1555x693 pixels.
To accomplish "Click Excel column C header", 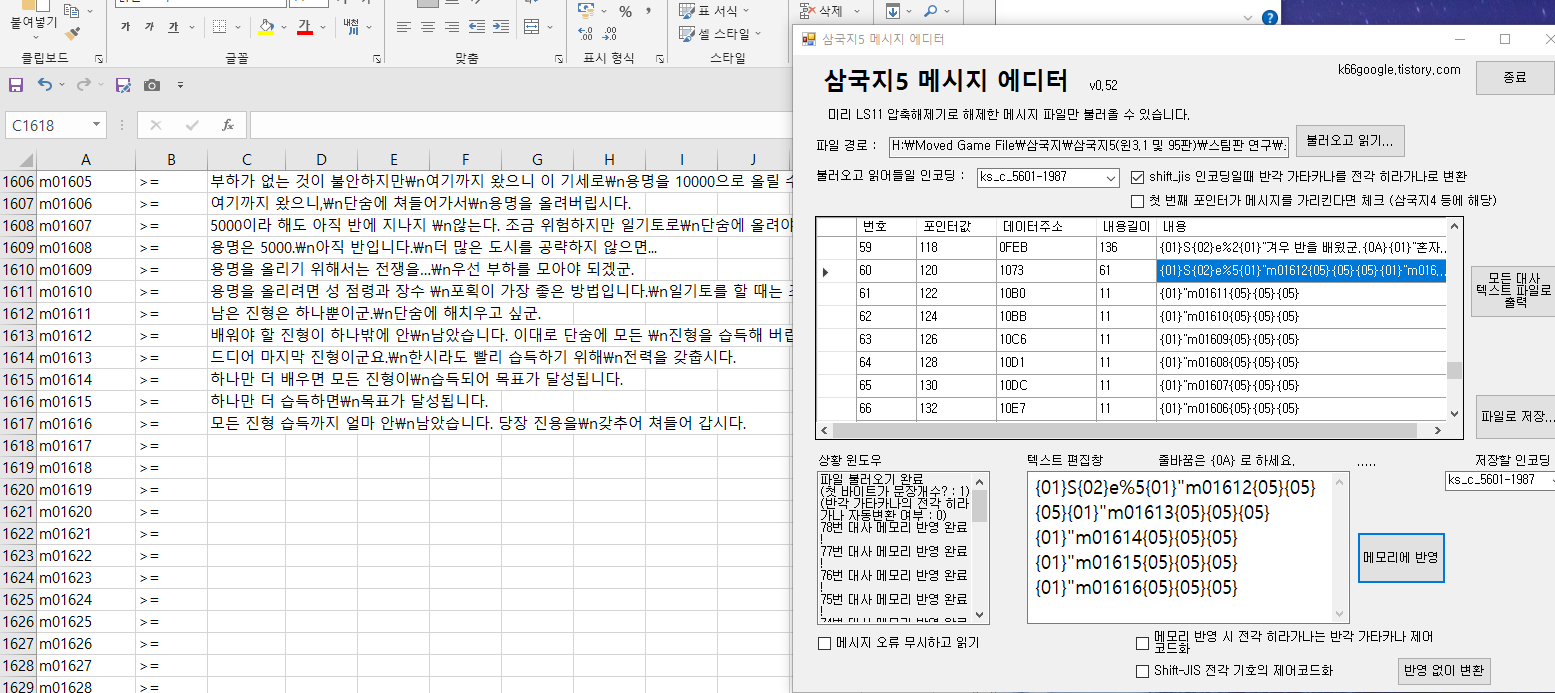I will [247, 160].
